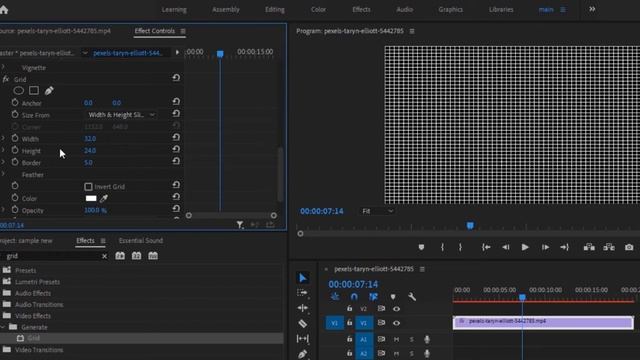
Task: Switch to the Audio workspace
Action: coord(404,9)
